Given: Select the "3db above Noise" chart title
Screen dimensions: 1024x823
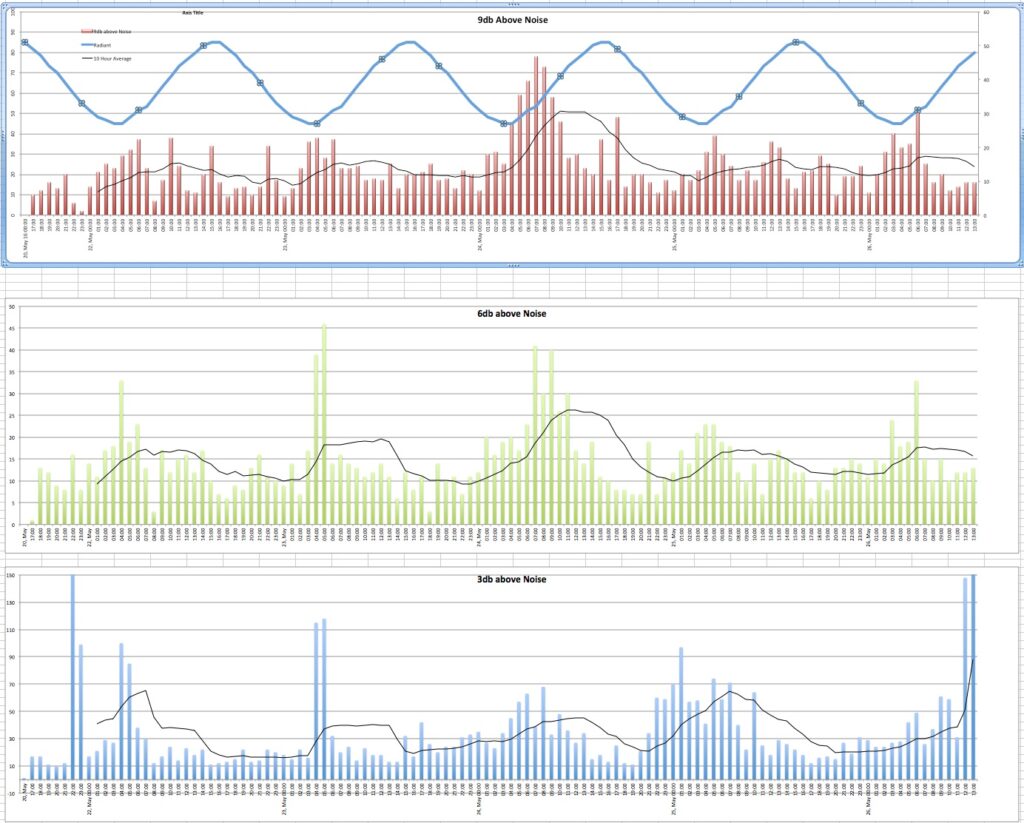Looking at the screenshot, I should click(512, 579).
